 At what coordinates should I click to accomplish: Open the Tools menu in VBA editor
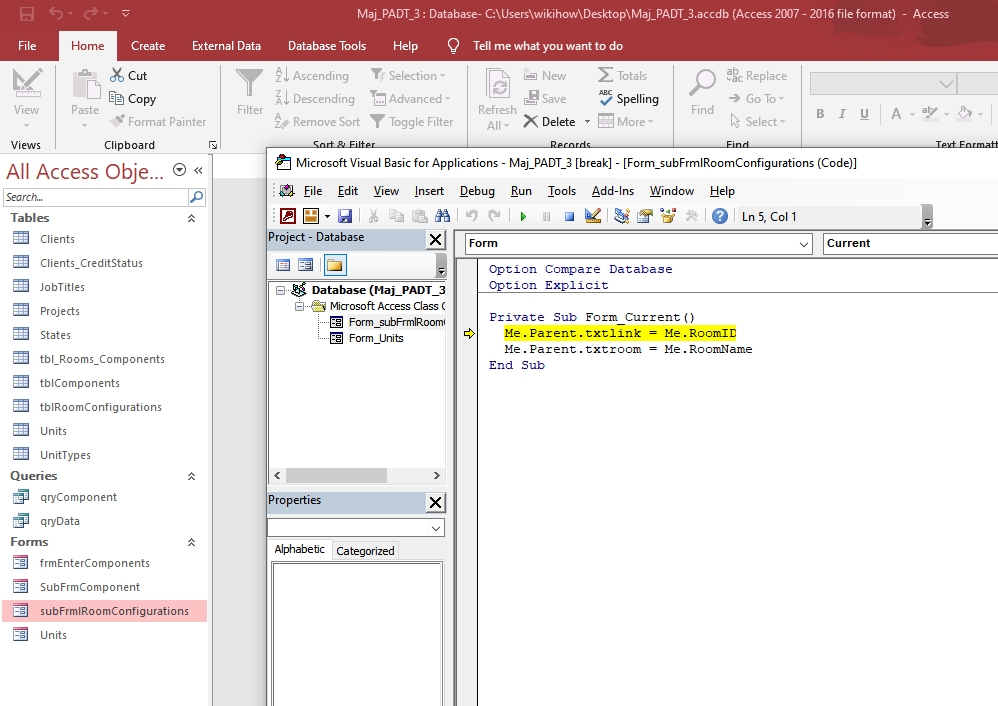pyautogui.click(x=562, y=191)
